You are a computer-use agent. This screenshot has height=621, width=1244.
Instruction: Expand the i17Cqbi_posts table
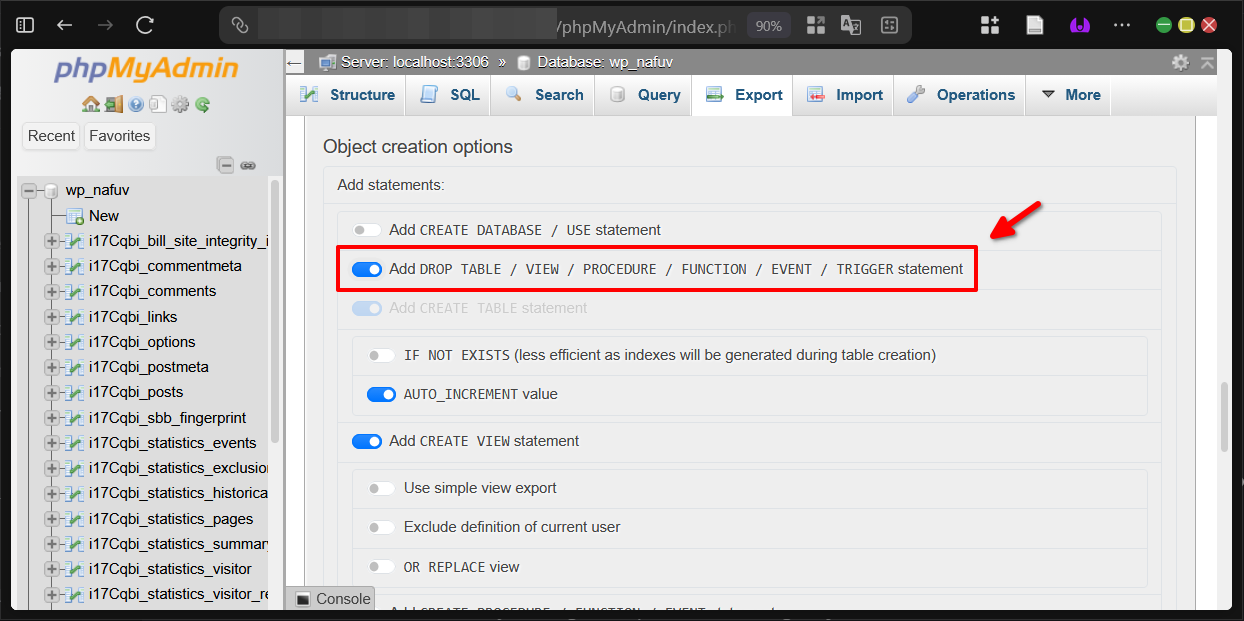(x=50, y=392)
